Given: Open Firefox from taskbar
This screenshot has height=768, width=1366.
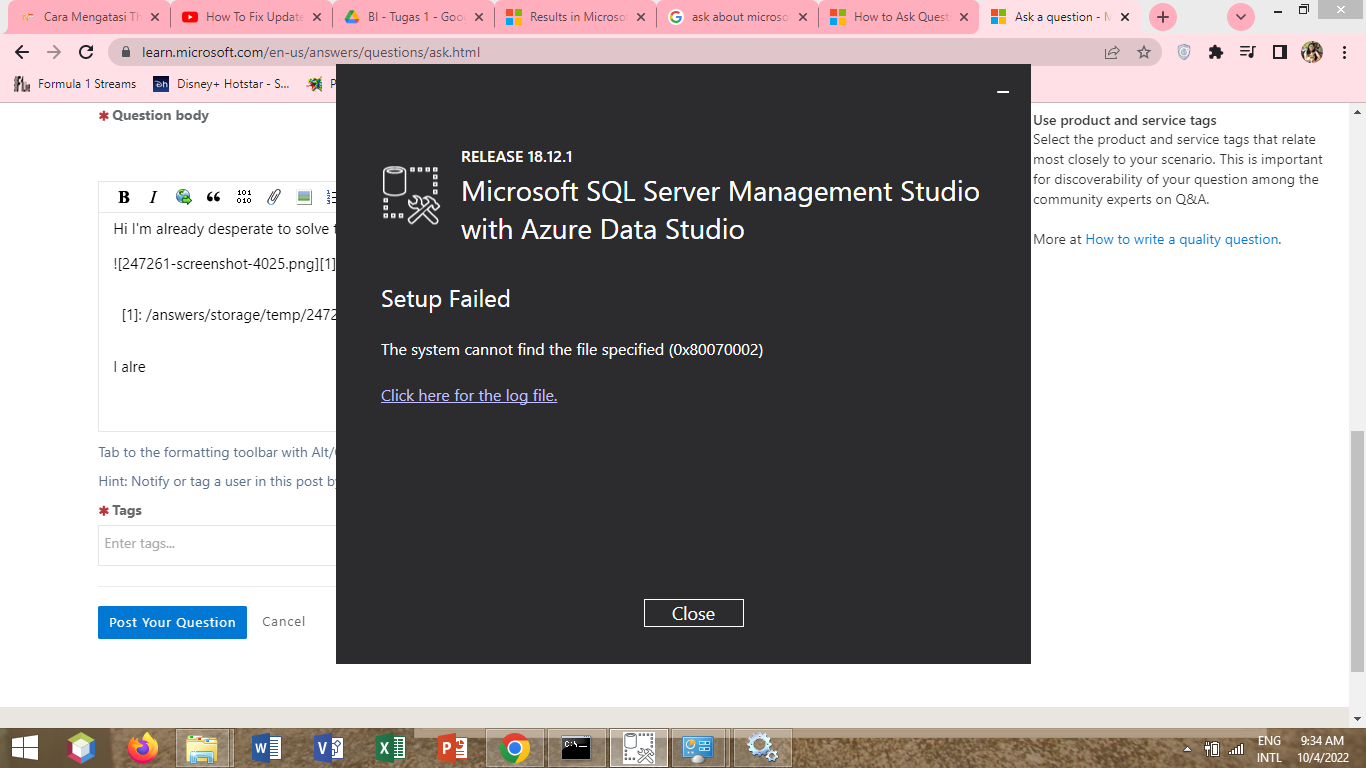Looking at the screenshot, I should pyautogui.click(x=143, y=747).
